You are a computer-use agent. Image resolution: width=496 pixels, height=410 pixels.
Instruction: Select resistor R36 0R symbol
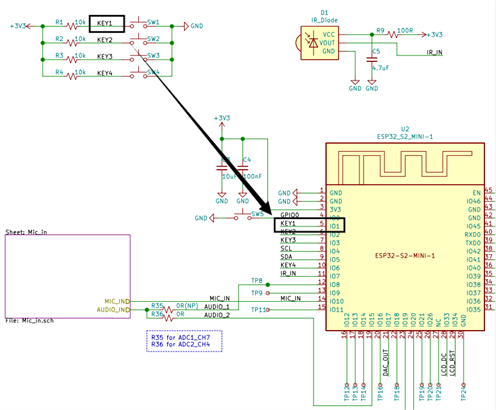pos(168,318)
